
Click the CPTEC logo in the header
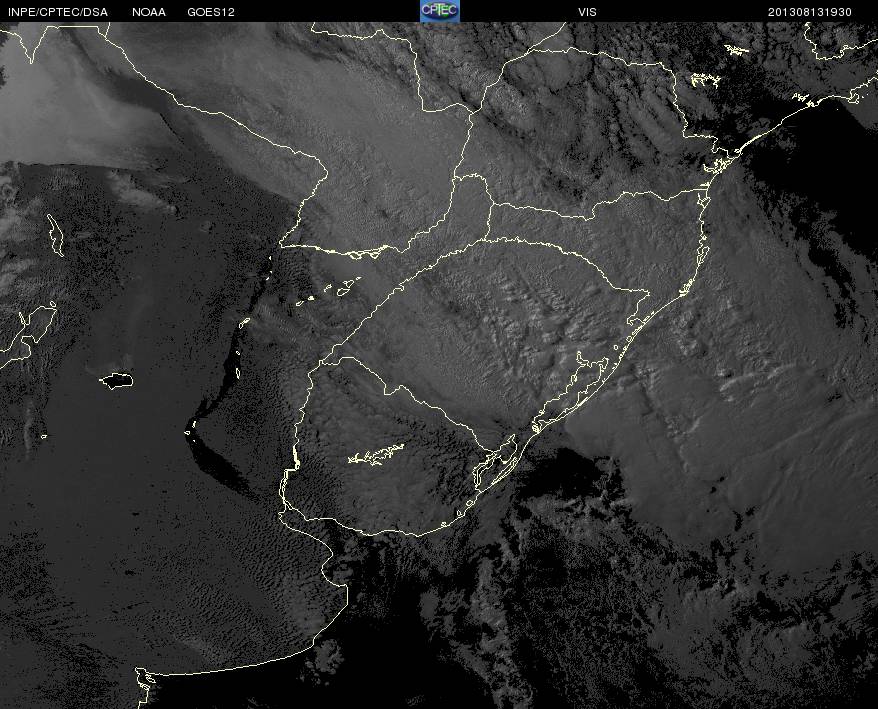439,10
